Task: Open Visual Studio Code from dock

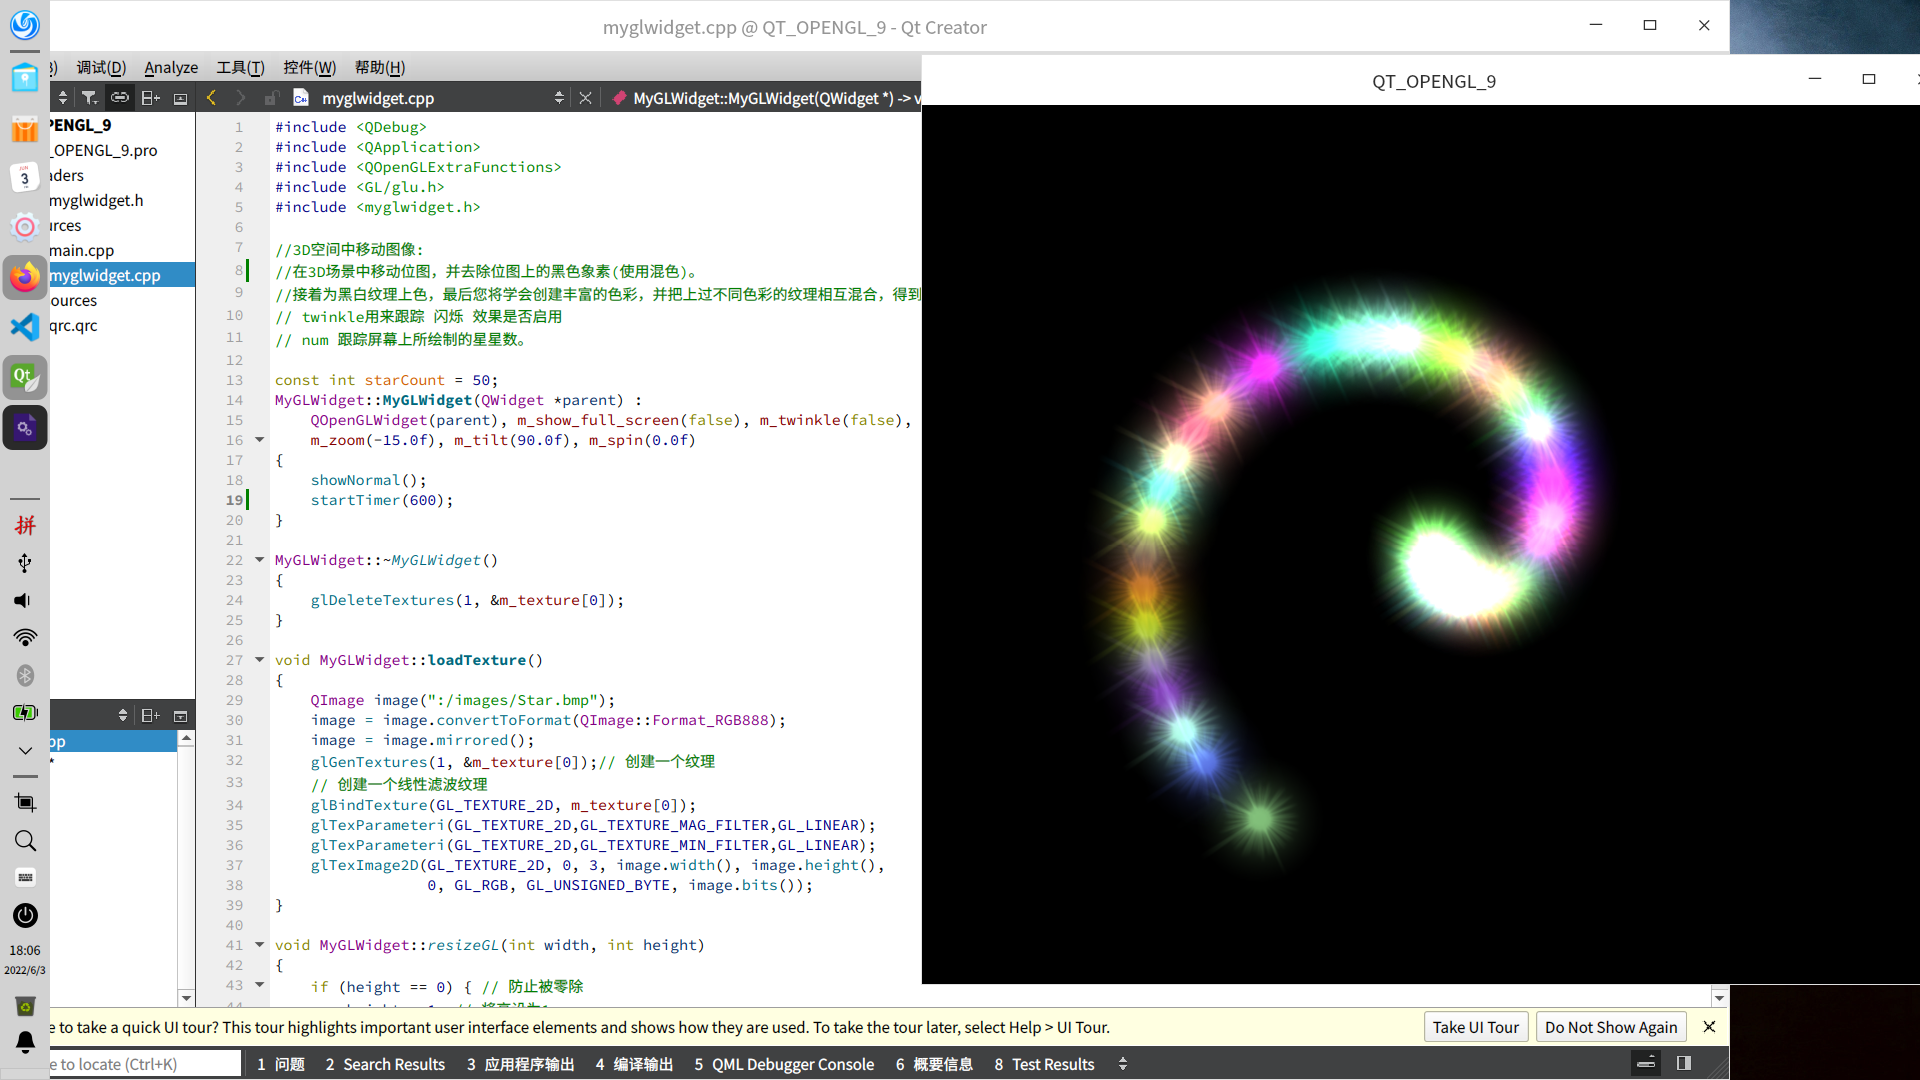Action: pos(25,327)
